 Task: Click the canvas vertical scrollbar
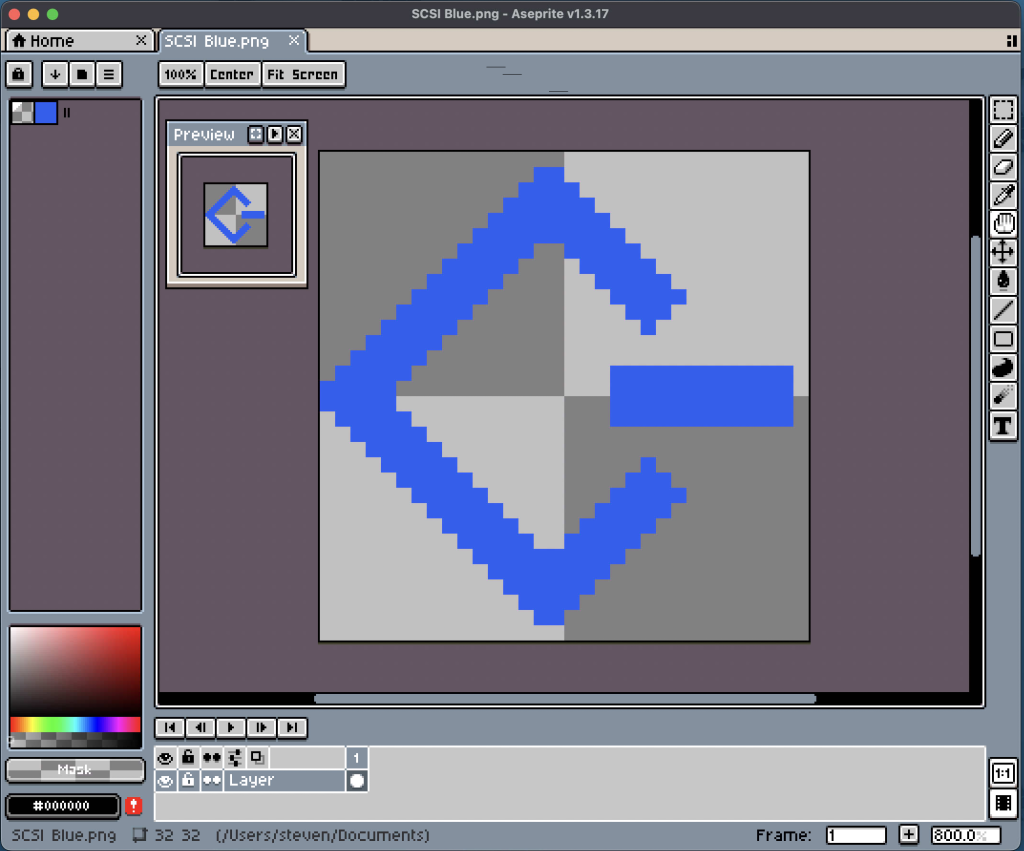[976, 396]
